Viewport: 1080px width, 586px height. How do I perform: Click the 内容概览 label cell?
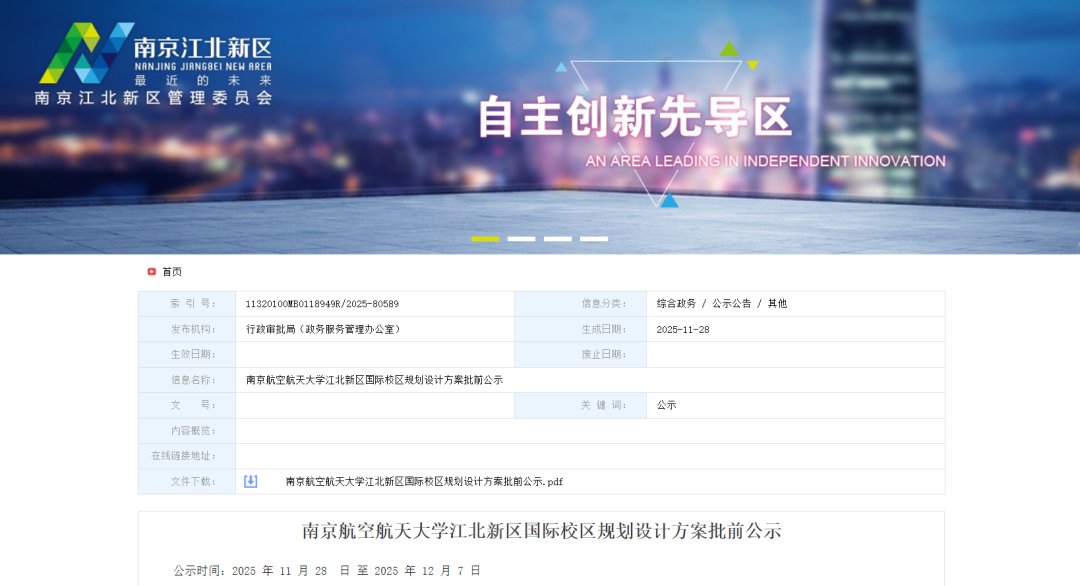pyautogui.click(x=187, y=431)
